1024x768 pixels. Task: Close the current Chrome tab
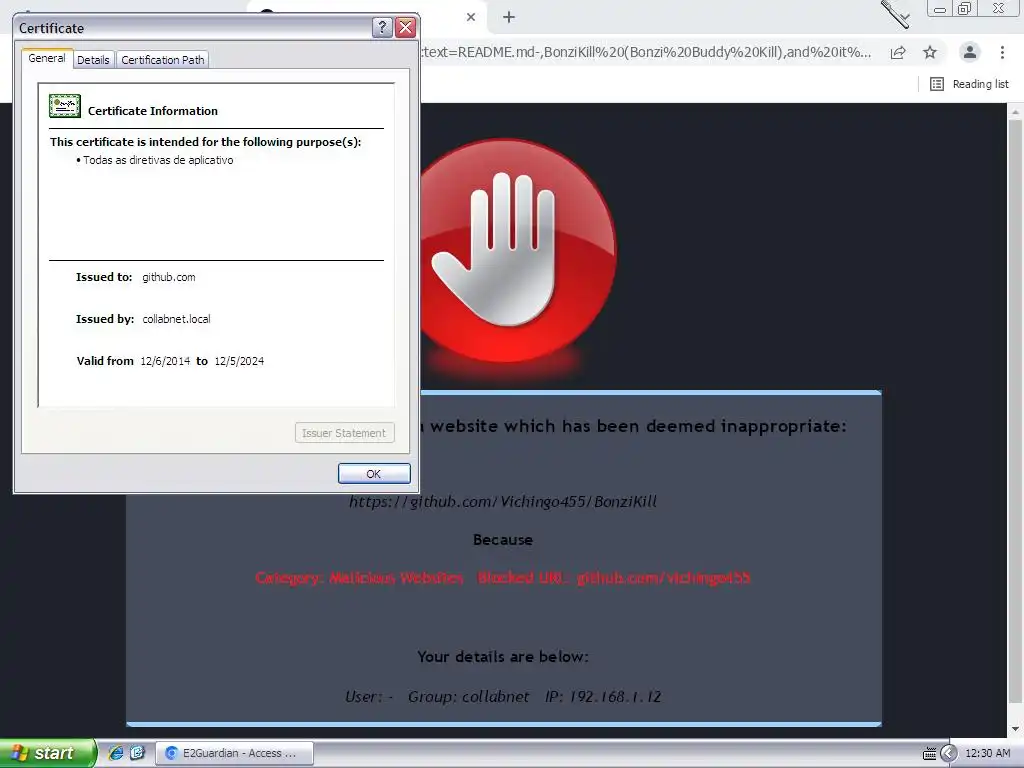[471, 17]
